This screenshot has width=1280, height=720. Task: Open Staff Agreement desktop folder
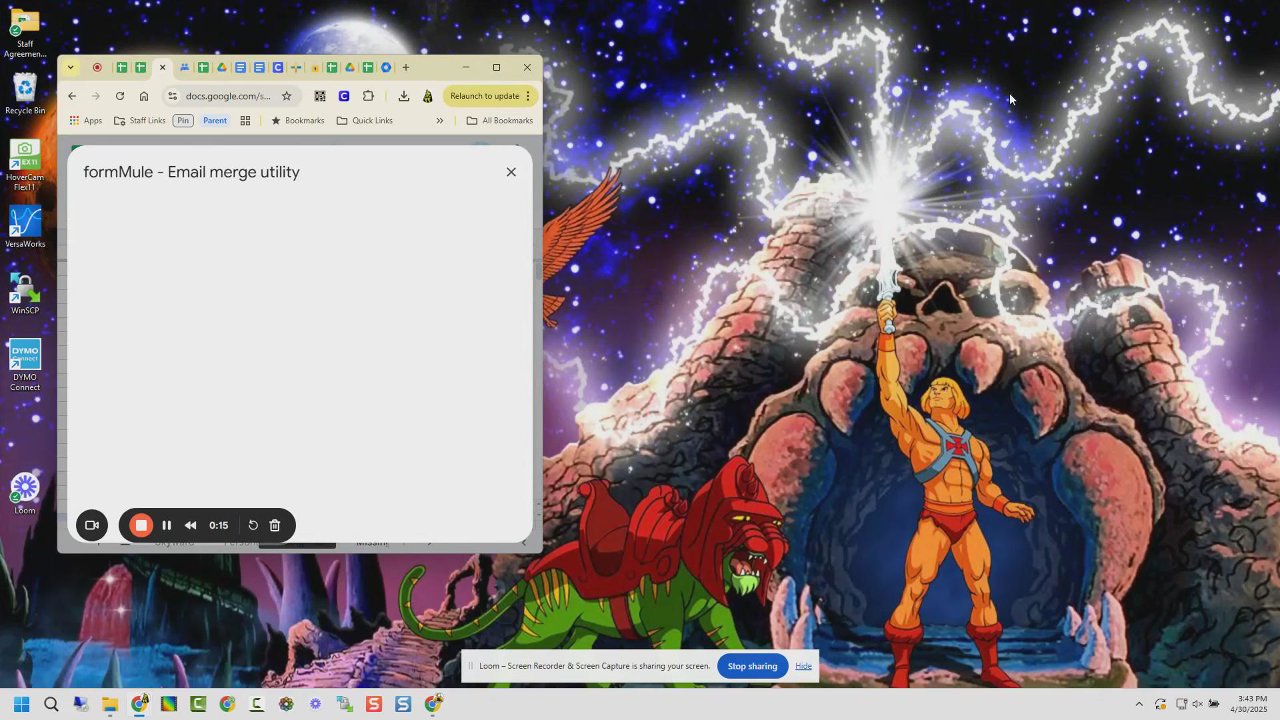tap(25, 33)
